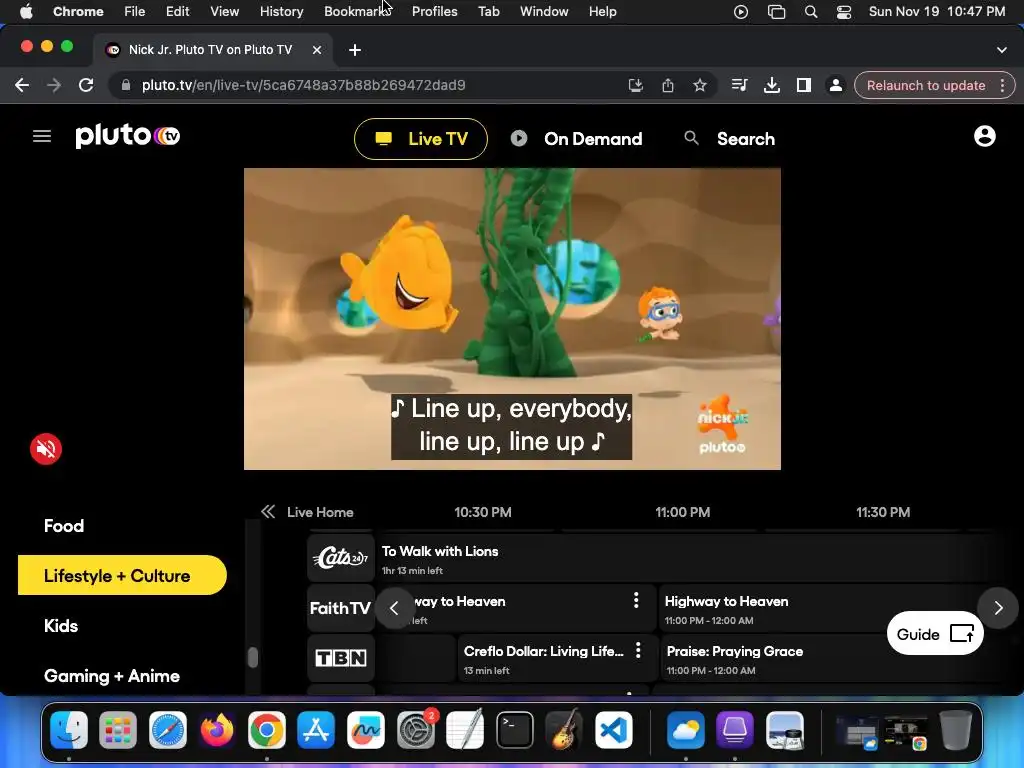Image resolution: width=1024 pixels, height=768 pixels.
Task: Open Finder from the dock
Action: tap(69, 729)
